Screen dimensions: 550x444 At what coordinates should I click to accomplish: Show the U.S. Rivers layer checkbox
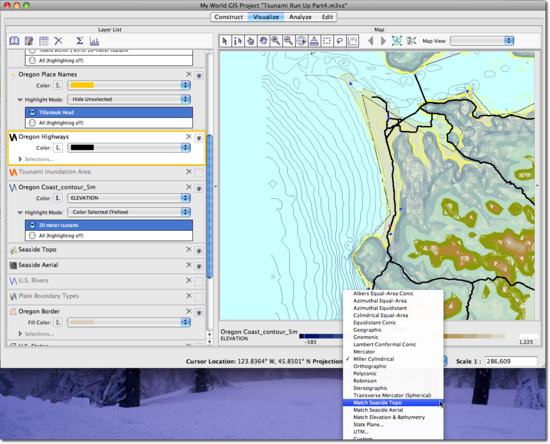tap(199, 281)
